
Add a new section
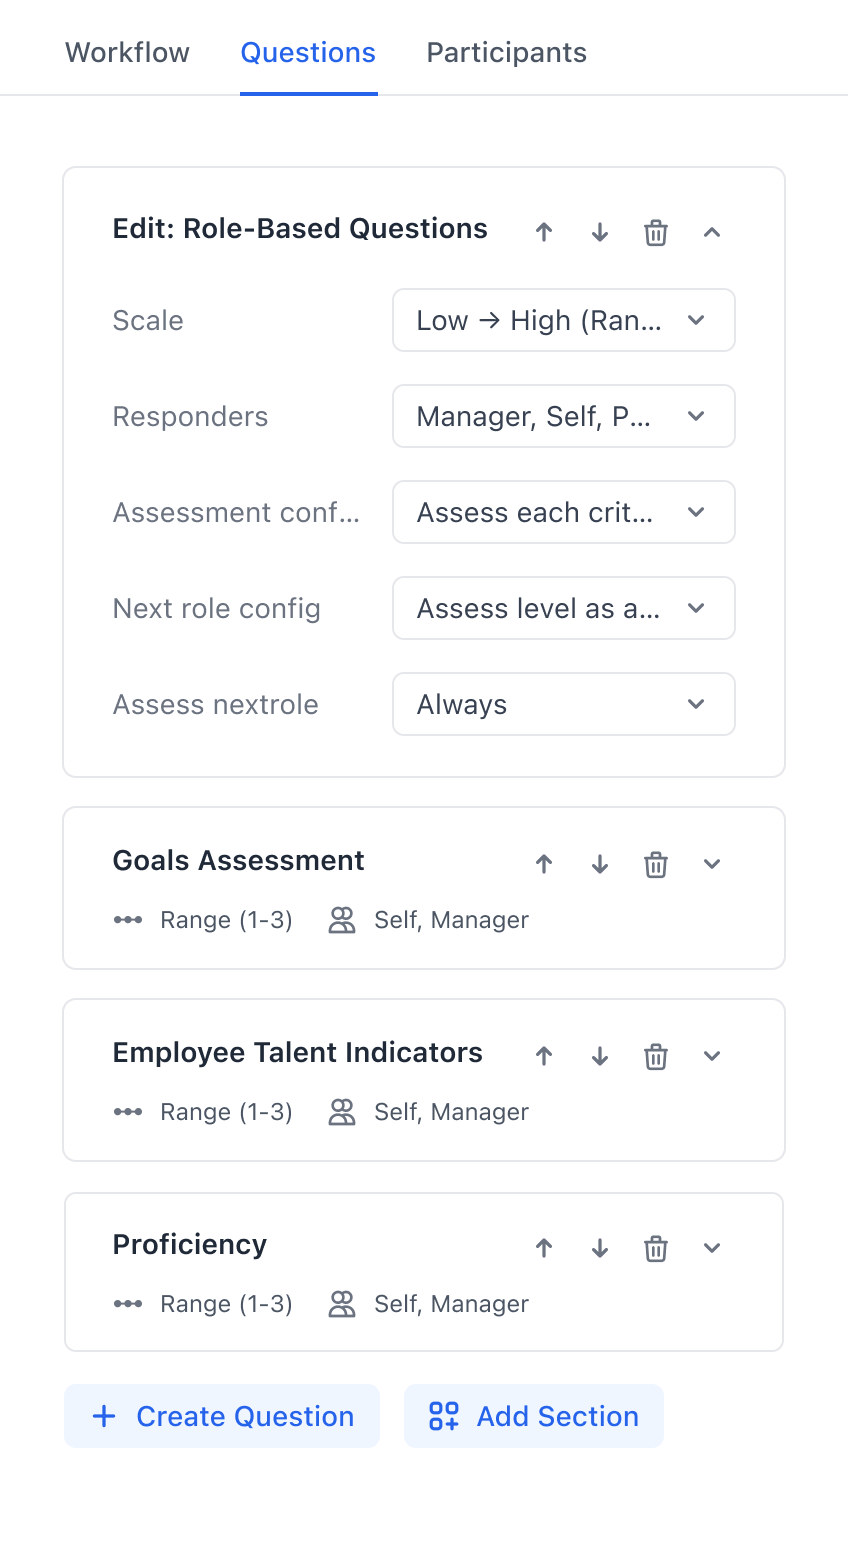click(x=533, y=1416)
